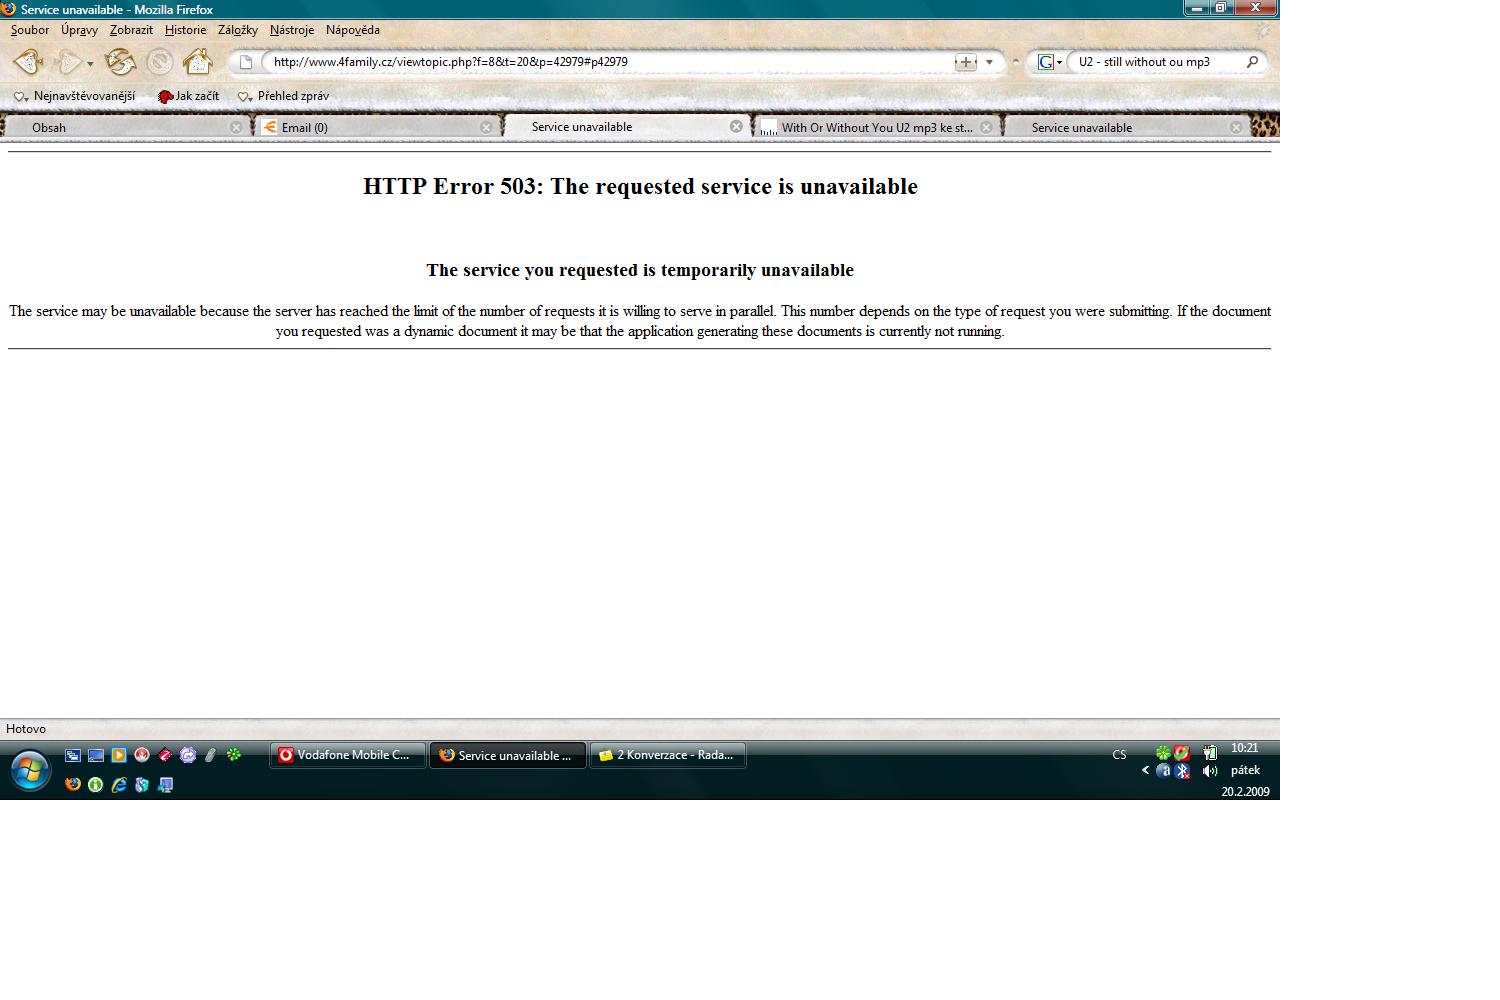The width and height of the screenshot is (1500, 1000).
Task: Click the plus bookmark button in address bar
Action: [965, 62]
